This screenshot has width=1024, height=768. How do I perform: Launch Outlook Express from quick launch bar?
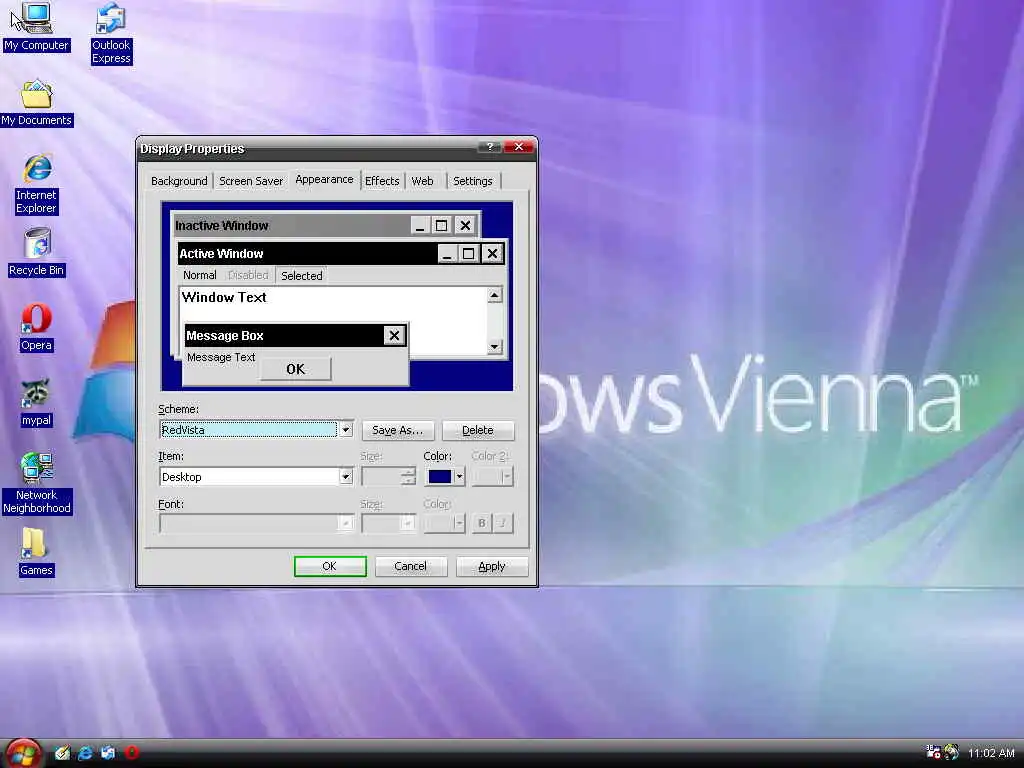point(108,753)
